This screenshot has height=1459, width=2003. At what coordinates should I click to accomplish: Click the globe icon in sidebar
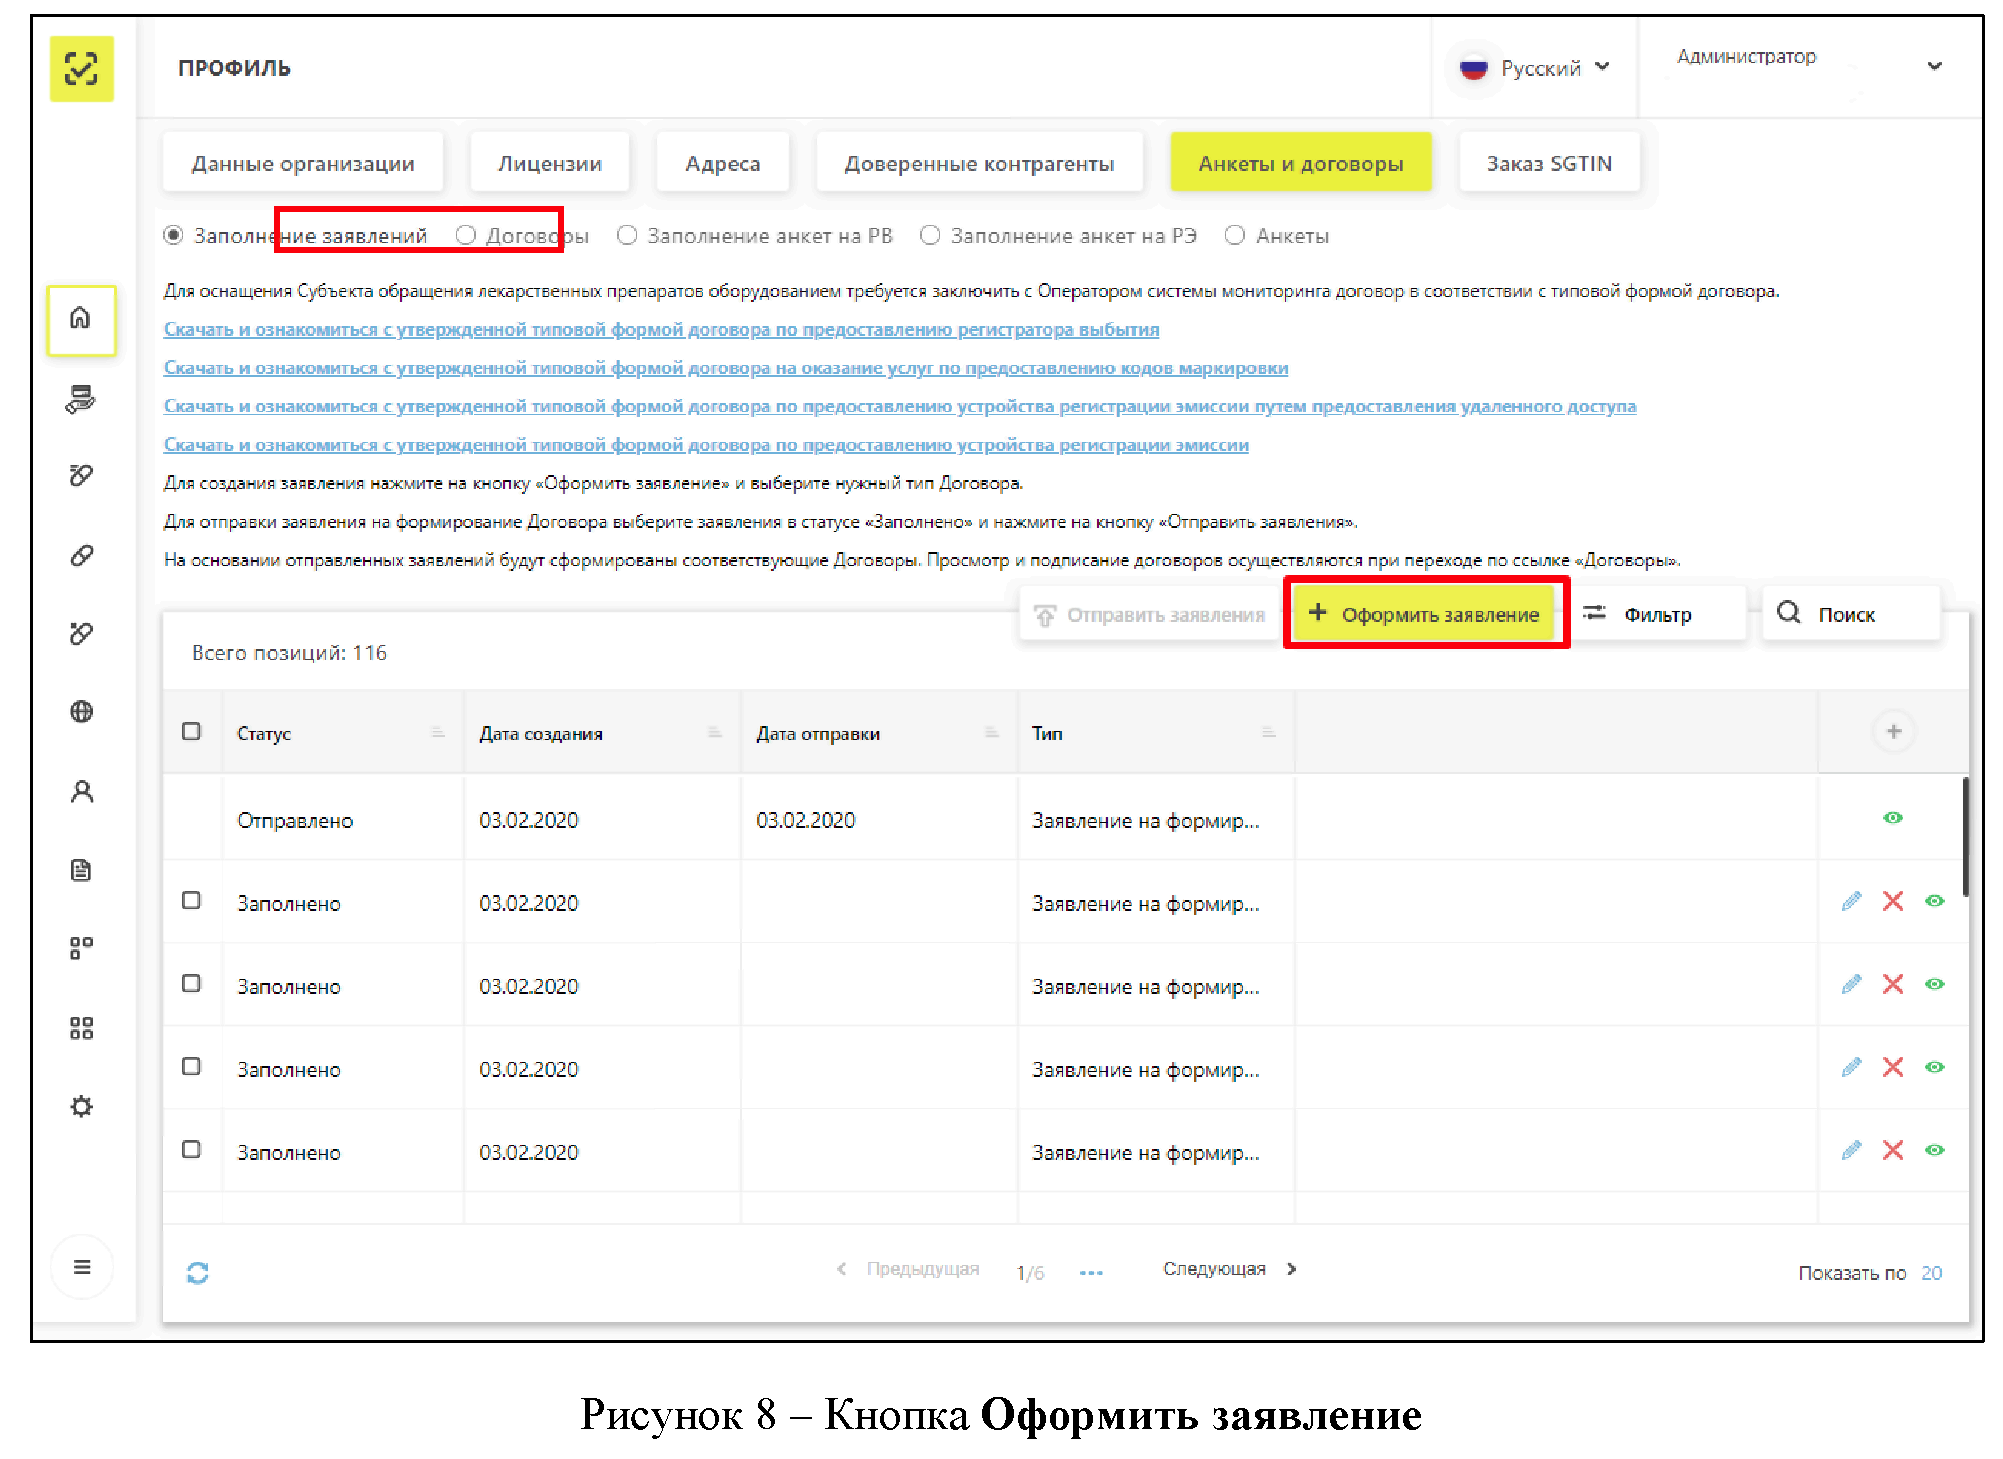coord(81,712)
